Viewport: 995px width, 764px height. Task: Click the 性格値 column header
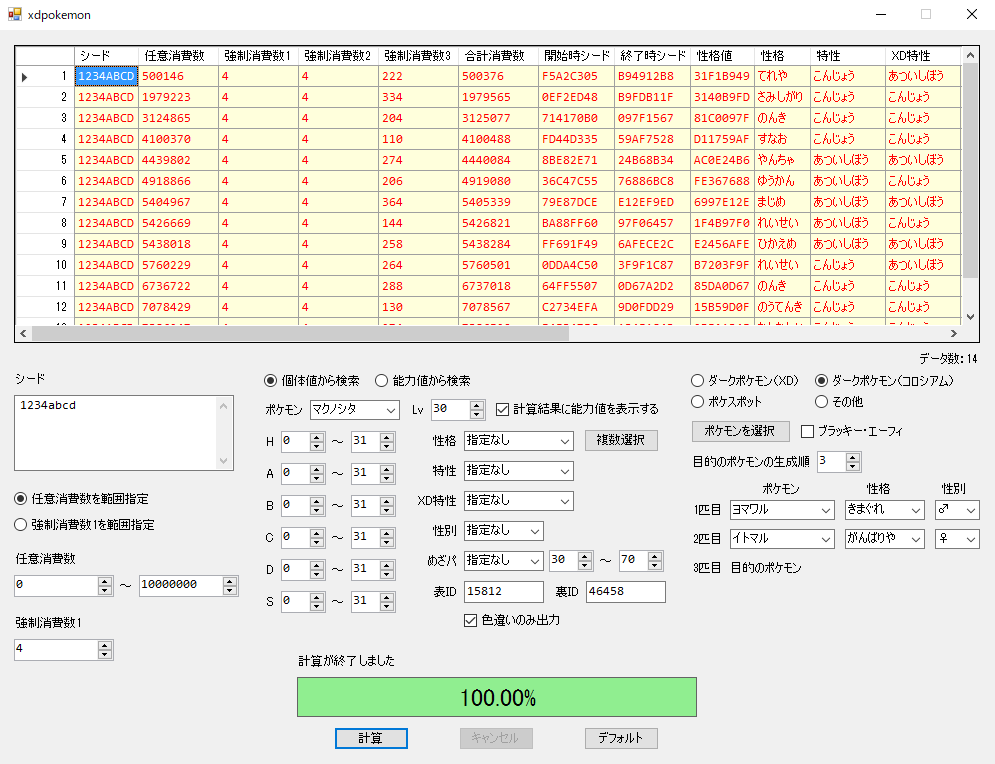point(722,56)
